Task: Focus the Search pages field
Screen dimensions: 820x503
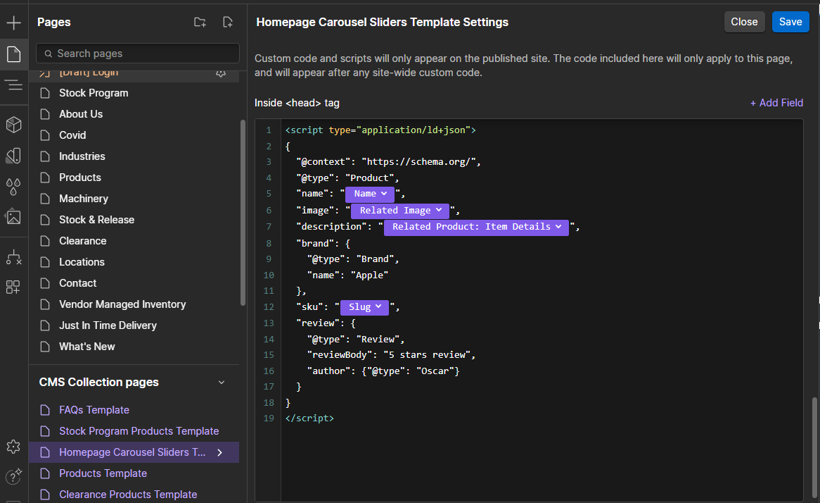Action: pos(138,53)
